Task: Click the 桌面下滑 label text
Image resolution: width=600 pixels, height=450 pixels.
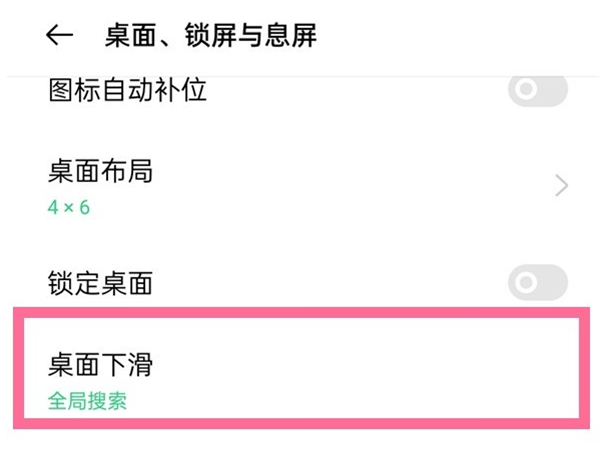Action: [99, 365]
